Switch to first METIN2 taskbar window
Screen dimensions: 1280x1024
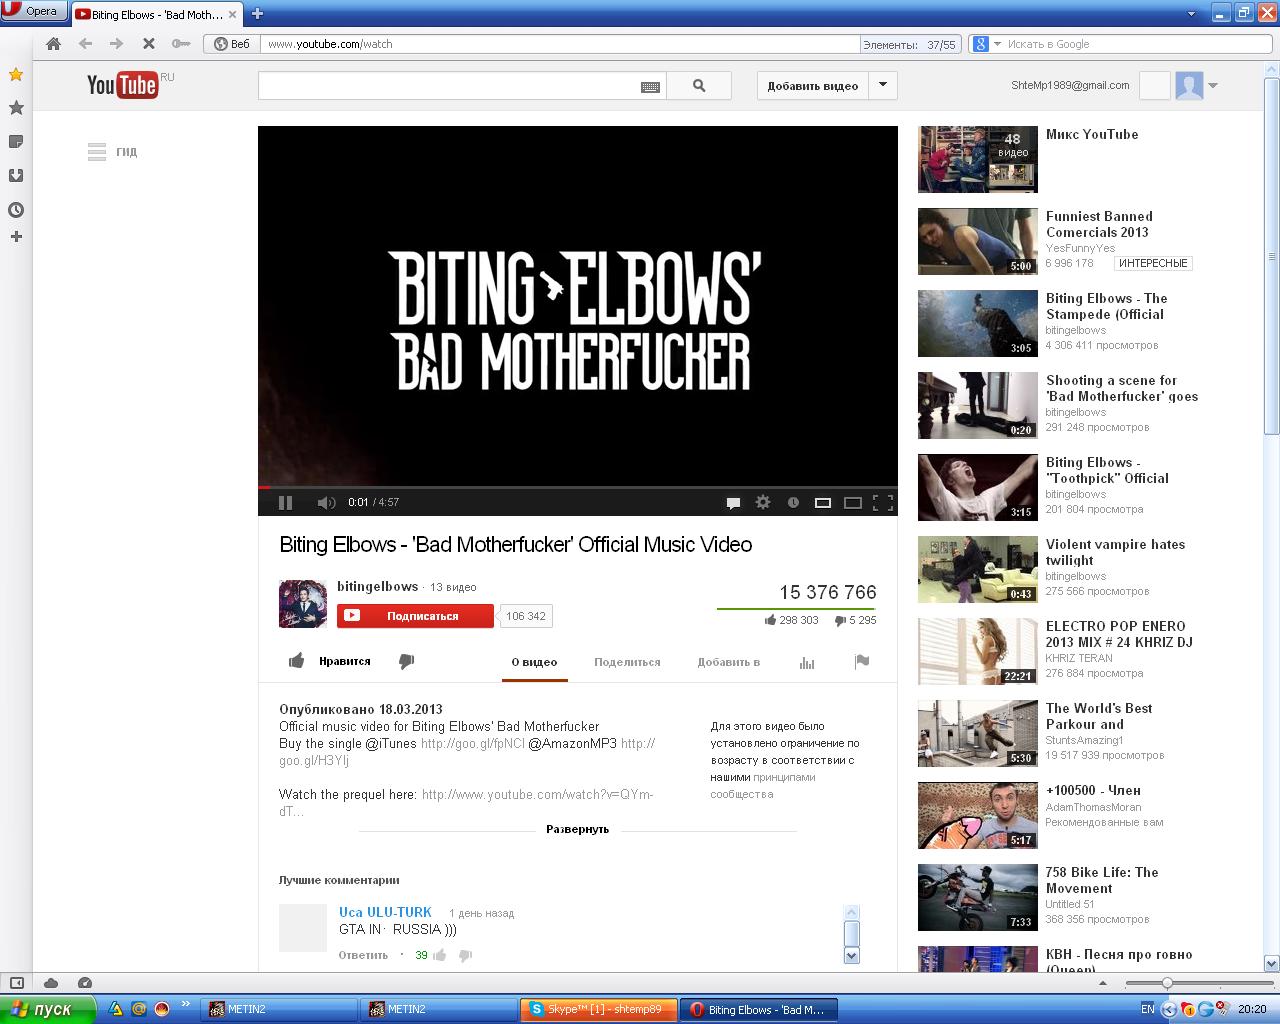280,1009
